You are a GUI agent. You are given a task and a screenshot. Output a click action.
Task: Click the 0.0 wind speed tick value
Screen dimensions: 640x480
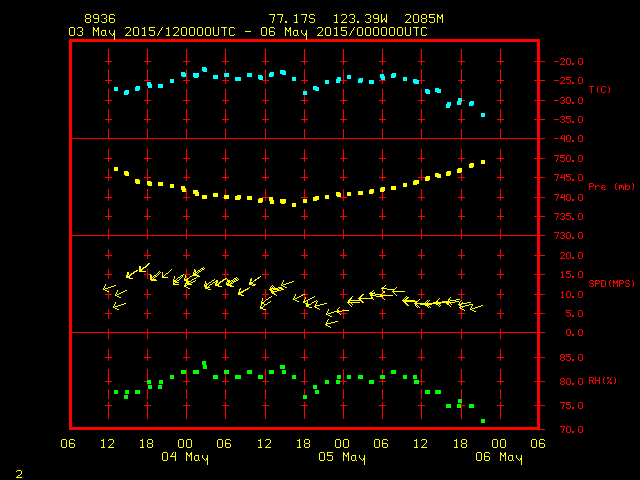point(574,333)
